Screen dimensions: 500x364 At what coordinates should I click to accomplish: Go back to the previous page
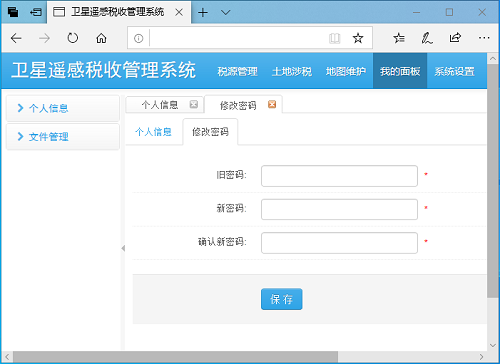tap(16, 38)
